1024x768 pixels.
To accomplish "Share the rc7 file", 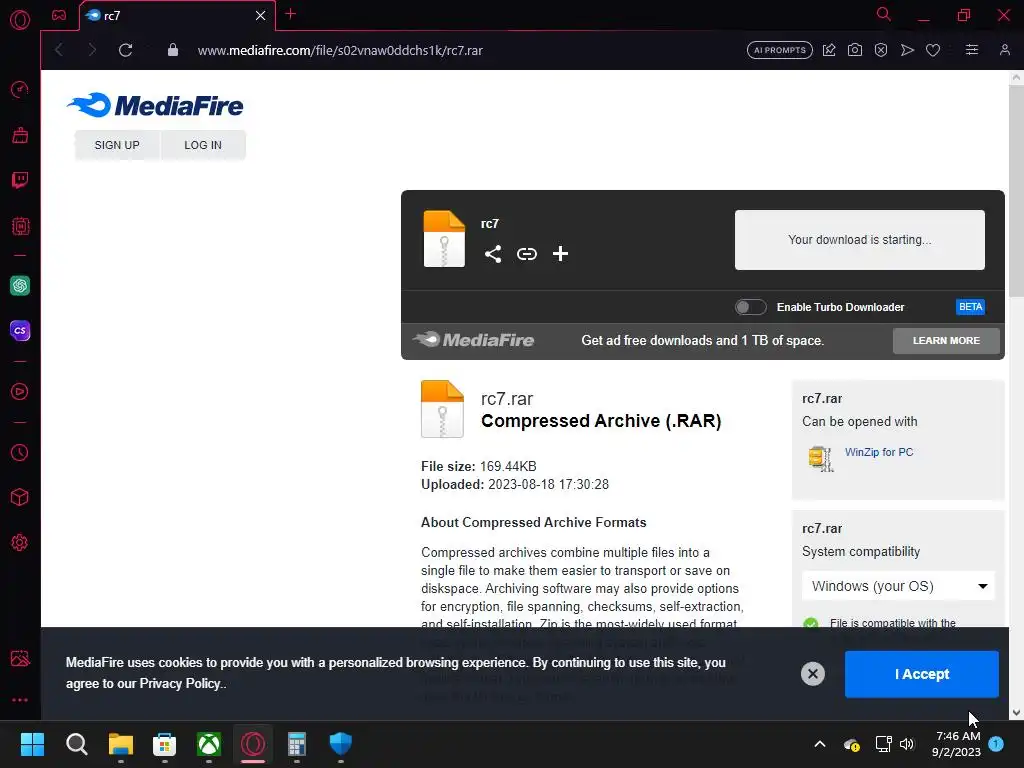I will (493, 254).
